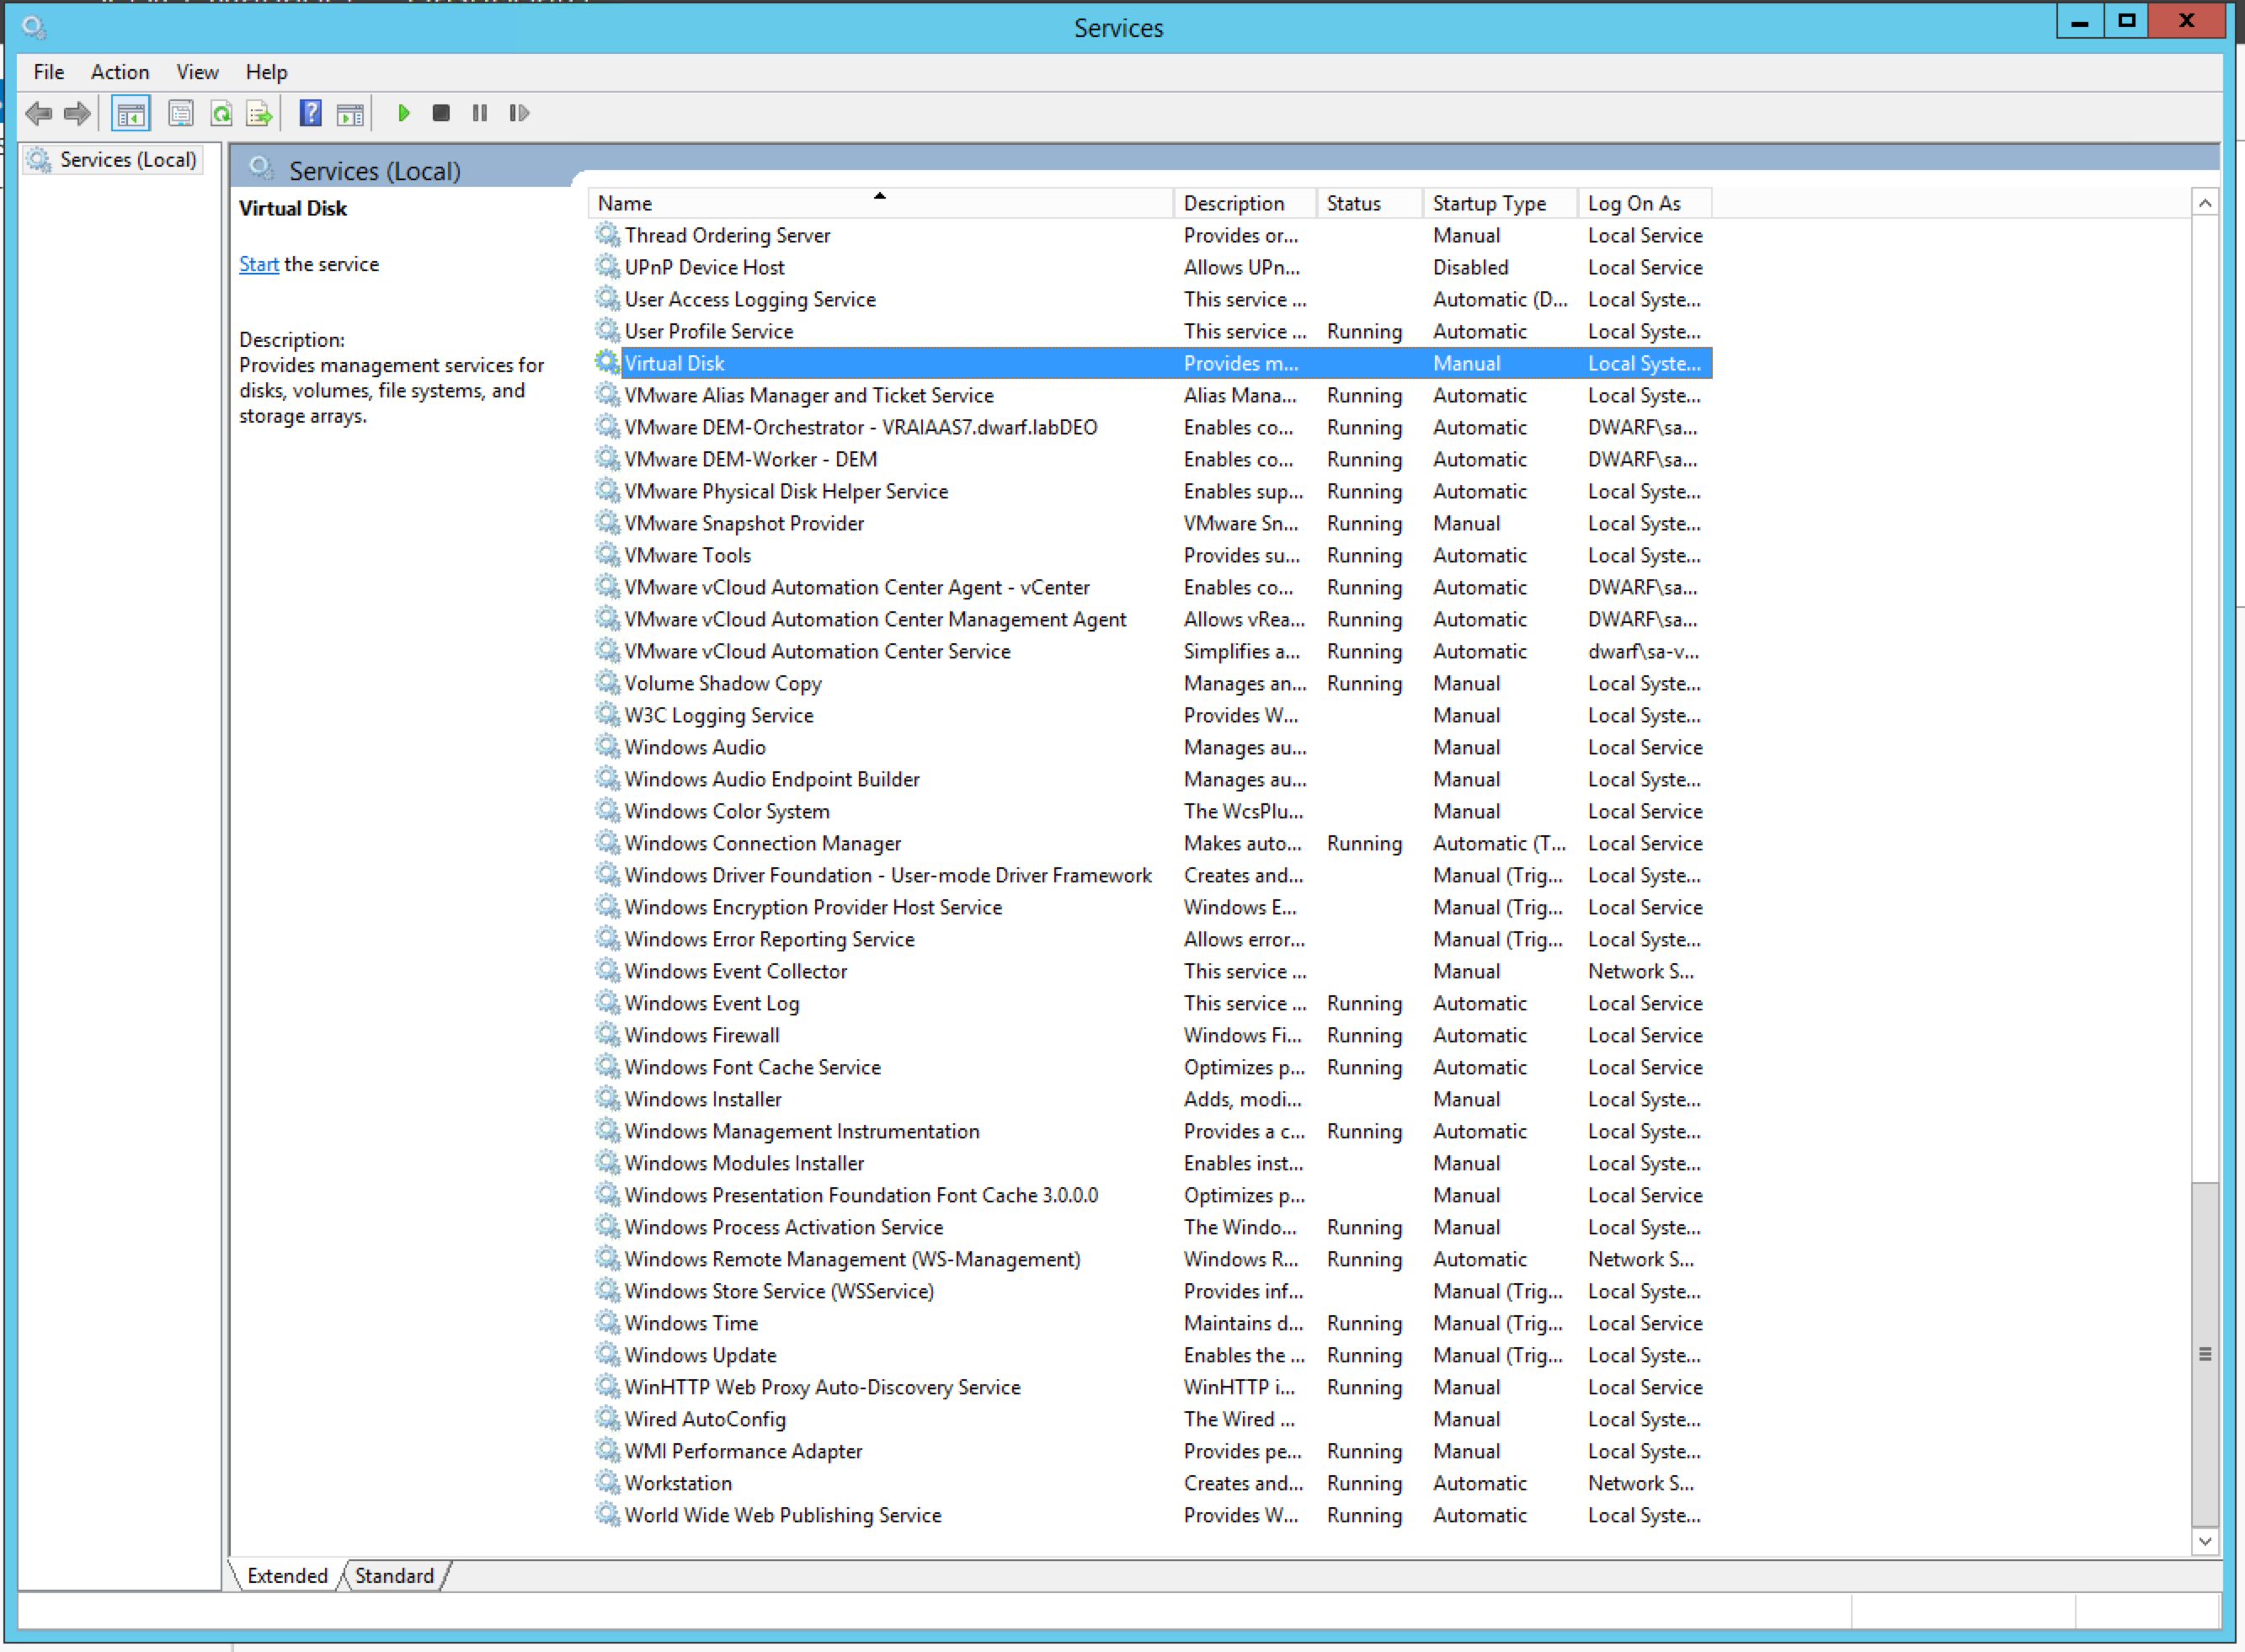Image resolution: width=2245 pixels, height=1652 pixels.
Task: Pause the service via toolbar icon
Action: 480,113
